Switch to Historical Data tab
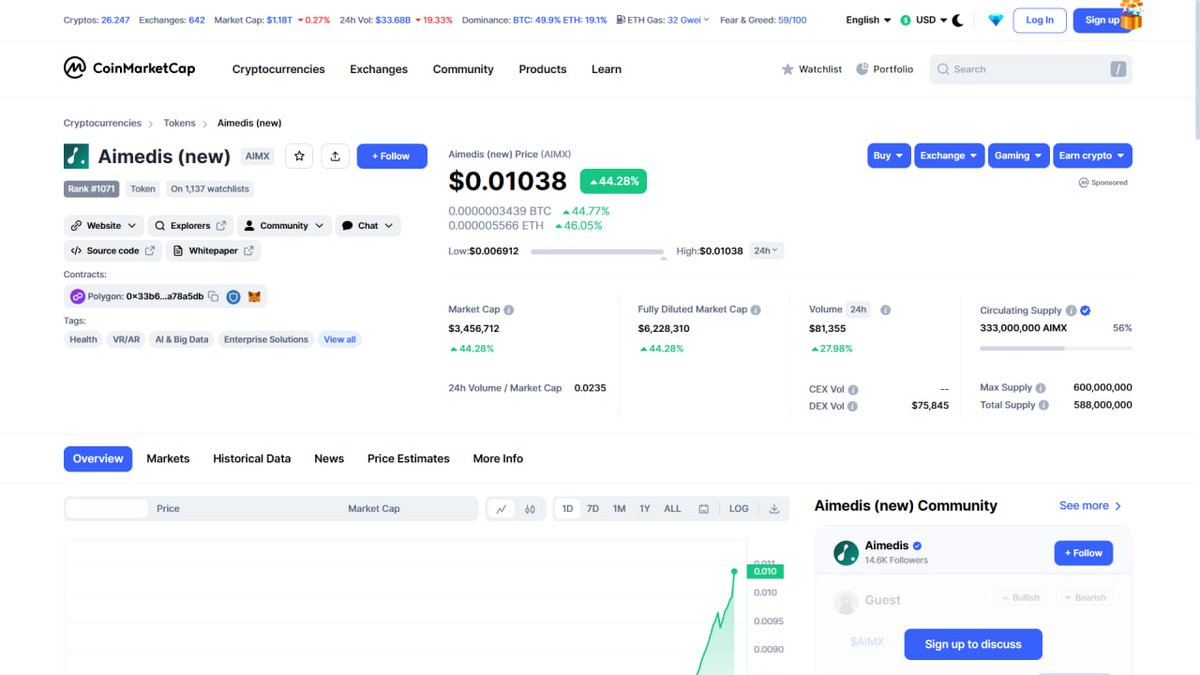This screenshot has width=1200, height=675. click(x=252, y=459)
